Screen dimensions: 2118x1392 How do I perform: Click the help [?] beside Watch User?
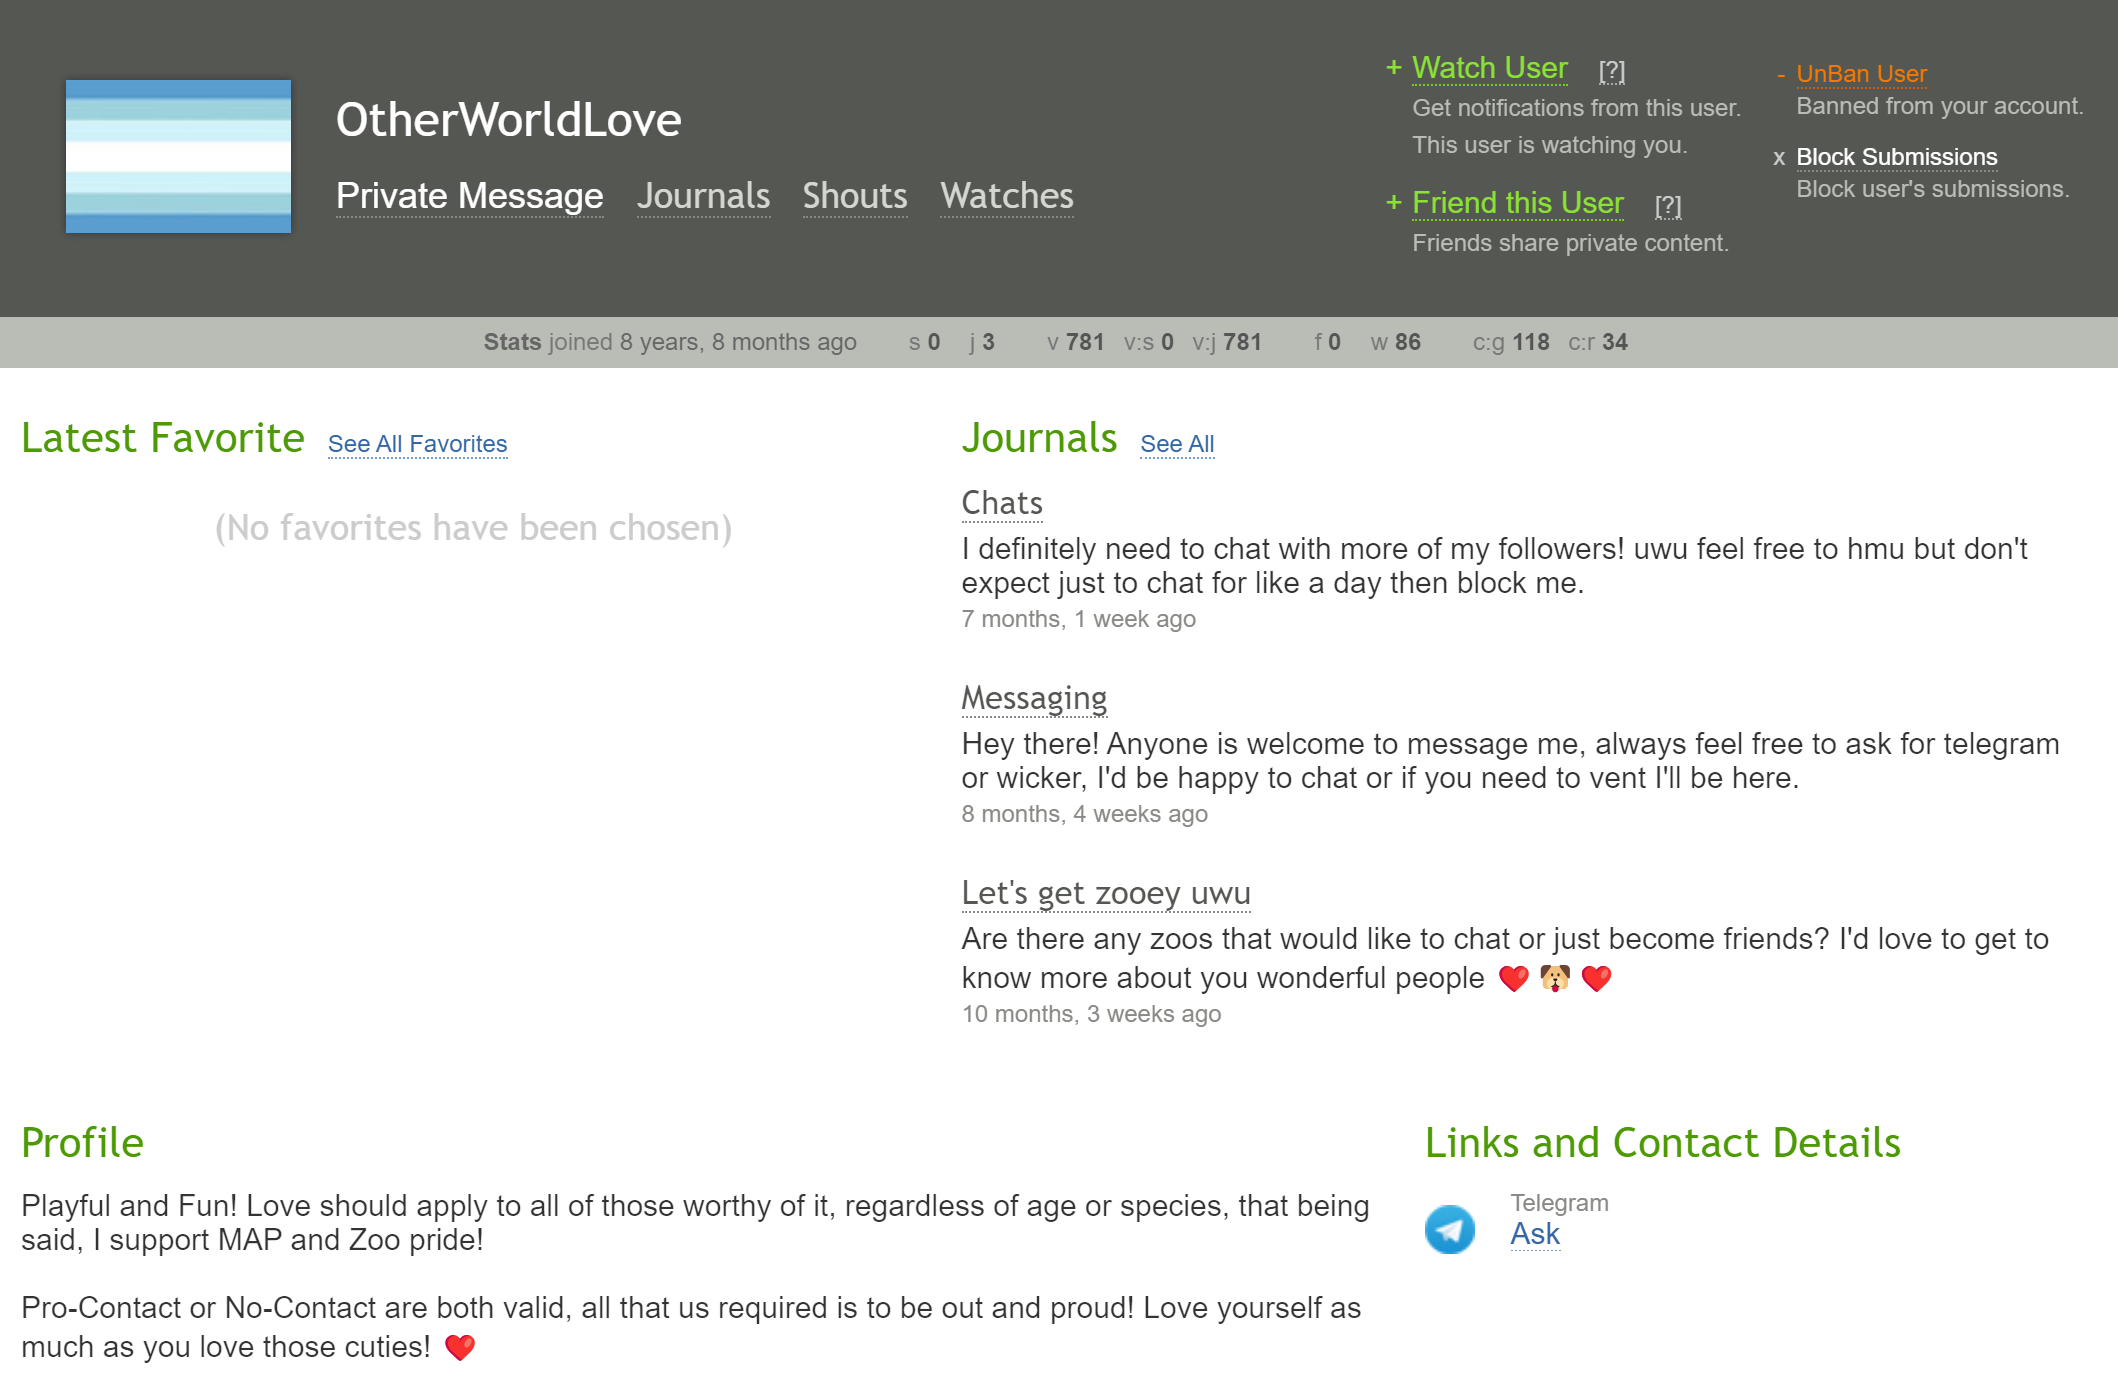(1611, 71)
